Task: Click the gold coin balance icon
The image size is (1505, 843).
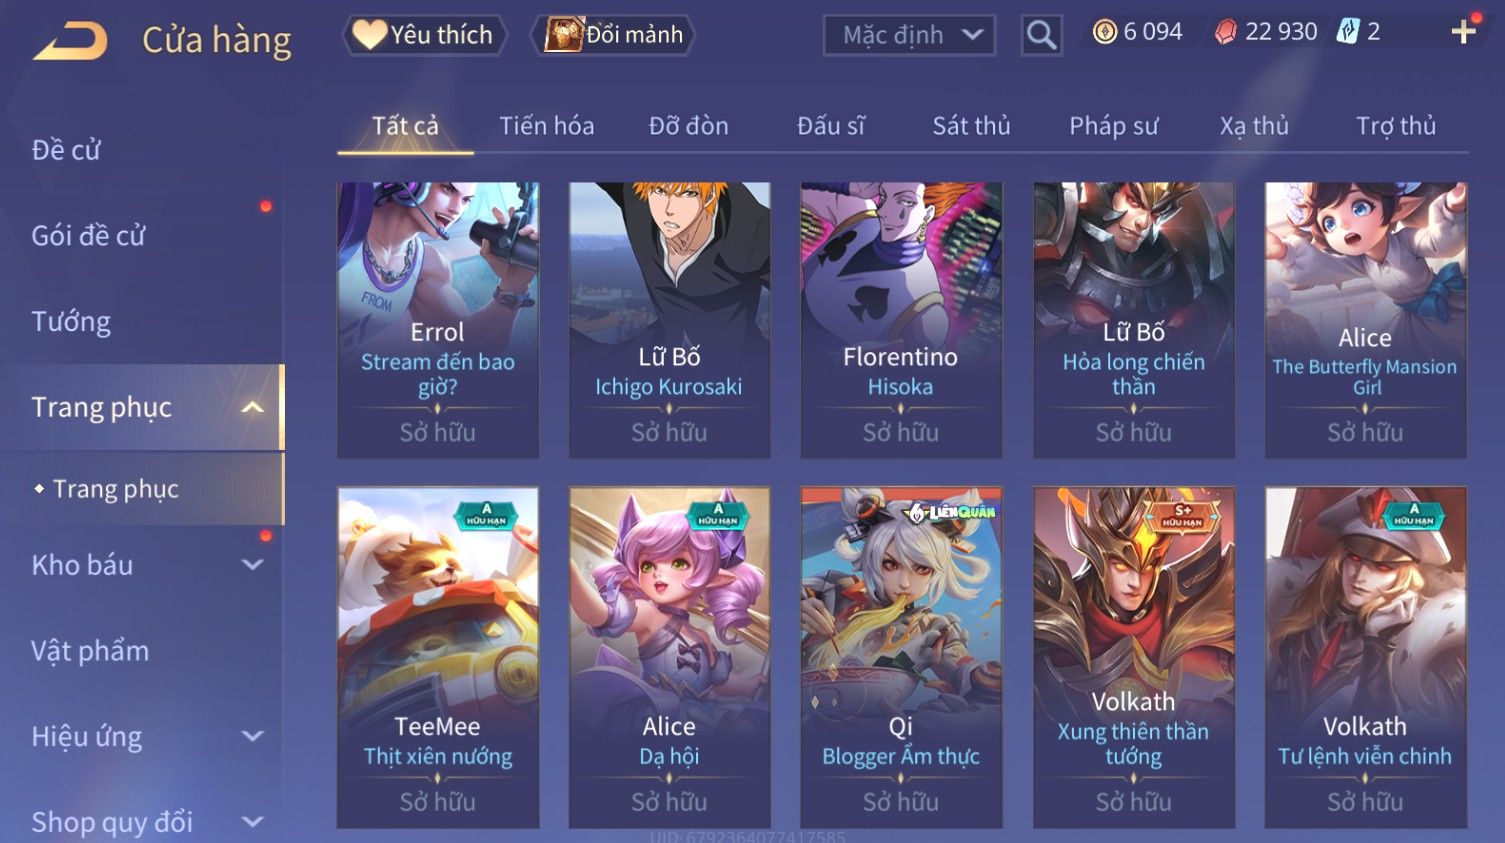Action: [x=1104, y=32]
